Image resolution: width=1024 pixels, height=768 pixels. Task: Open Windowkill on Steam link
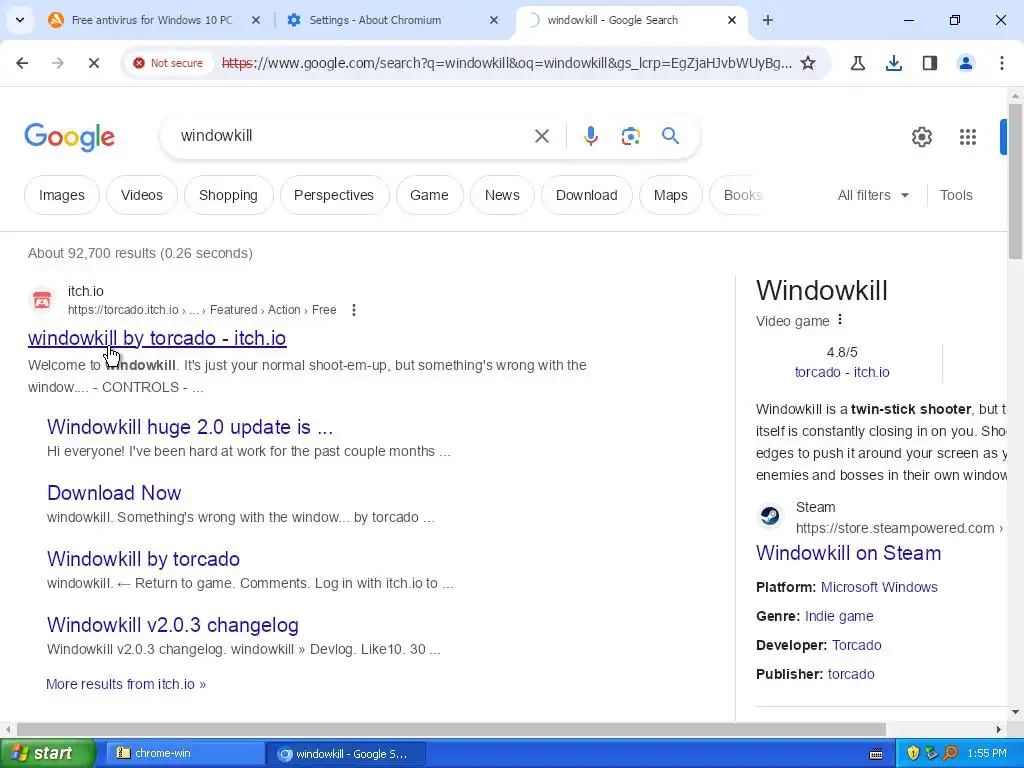(848, 552)
